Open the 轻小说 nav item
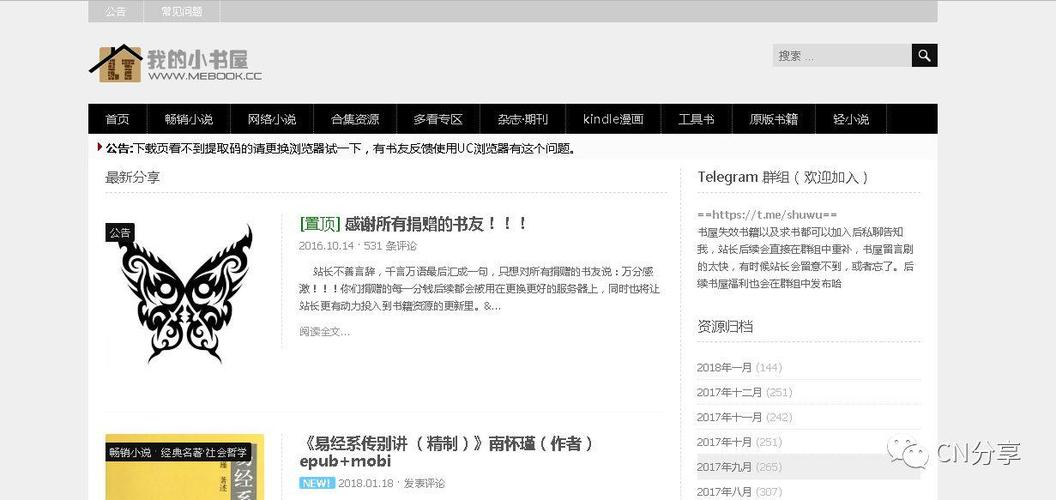 coord(851,119)
